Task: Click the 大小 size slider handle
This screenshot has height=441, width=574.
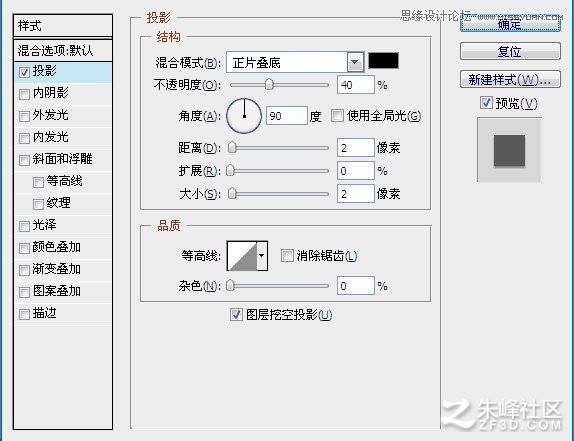Action: pyautogui.click(x=232, y=193)
